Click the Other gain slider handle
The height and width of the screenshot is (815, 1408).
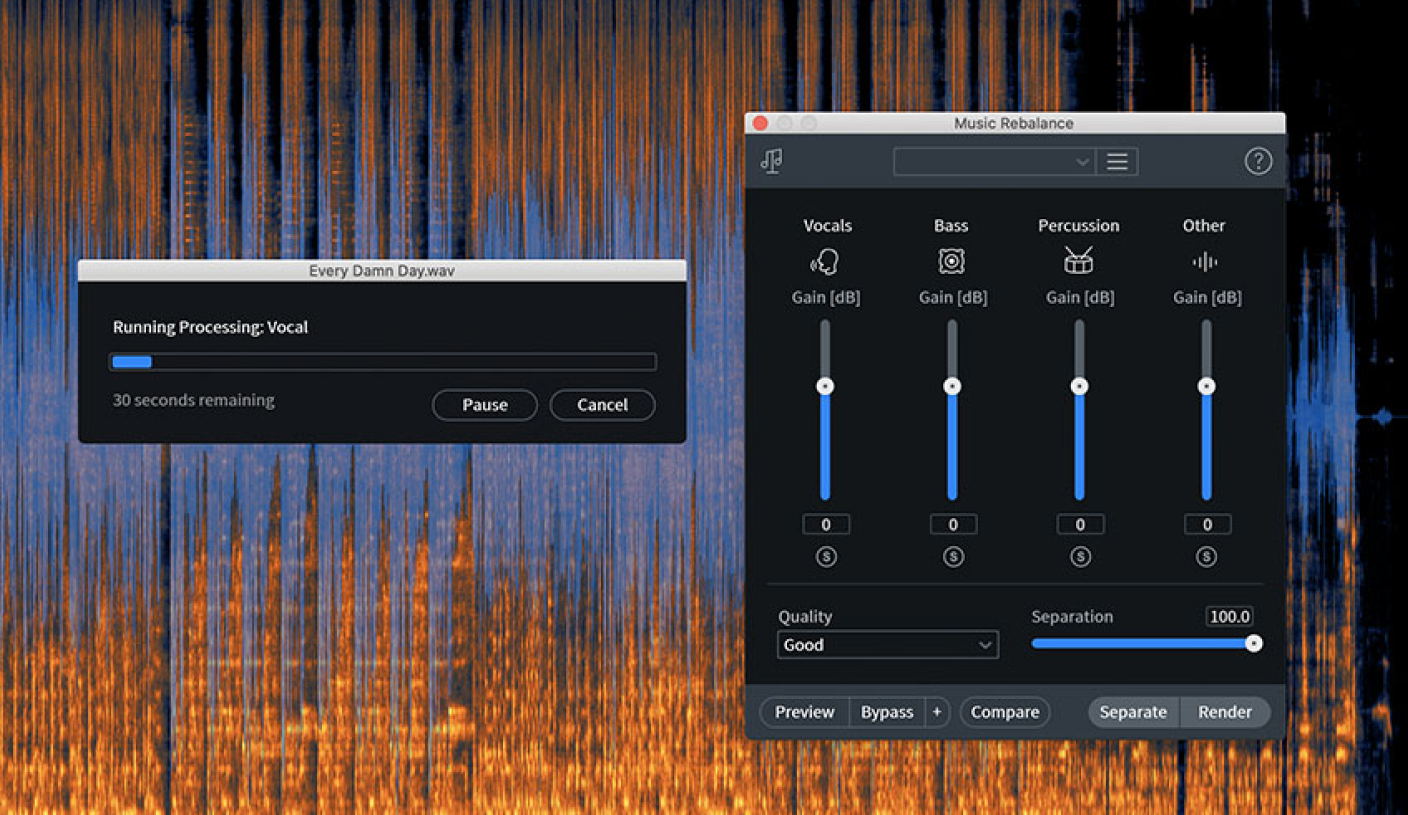[x=1206, y=386]
